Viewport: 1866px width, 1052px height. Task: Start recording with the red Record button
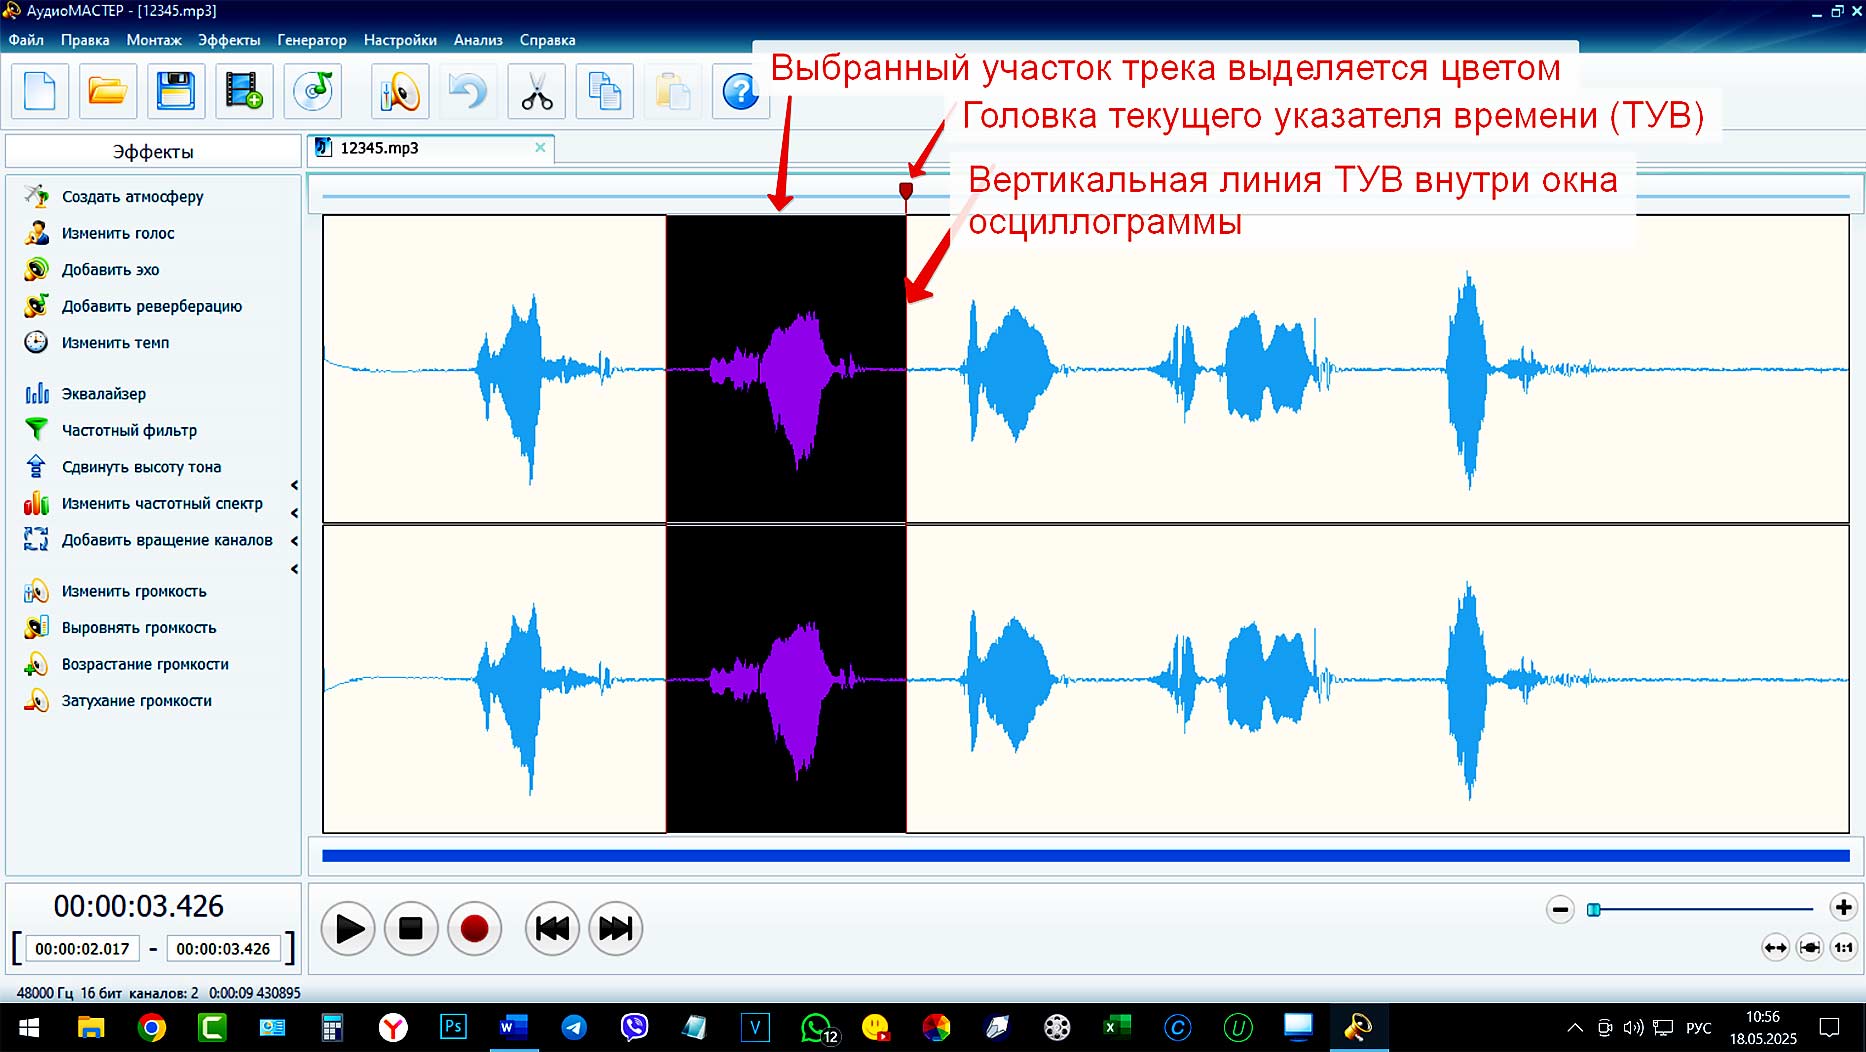[x=474, y=929]
